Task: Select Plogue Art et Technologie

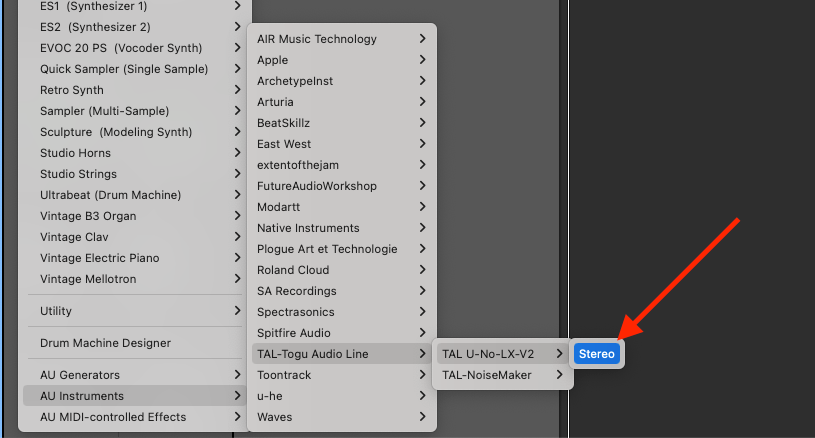Action: 341,249
